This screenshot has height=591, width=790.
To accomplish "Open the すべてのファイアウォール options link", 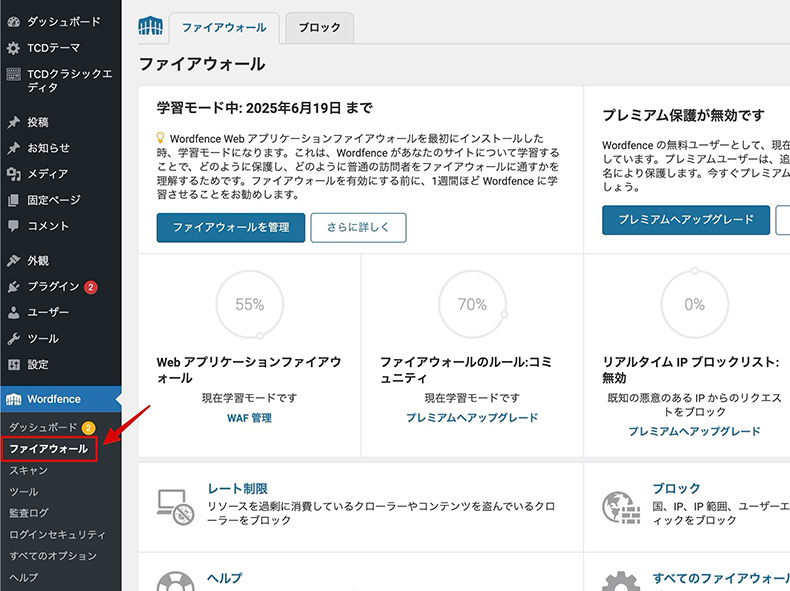I will tap(721, 578).
